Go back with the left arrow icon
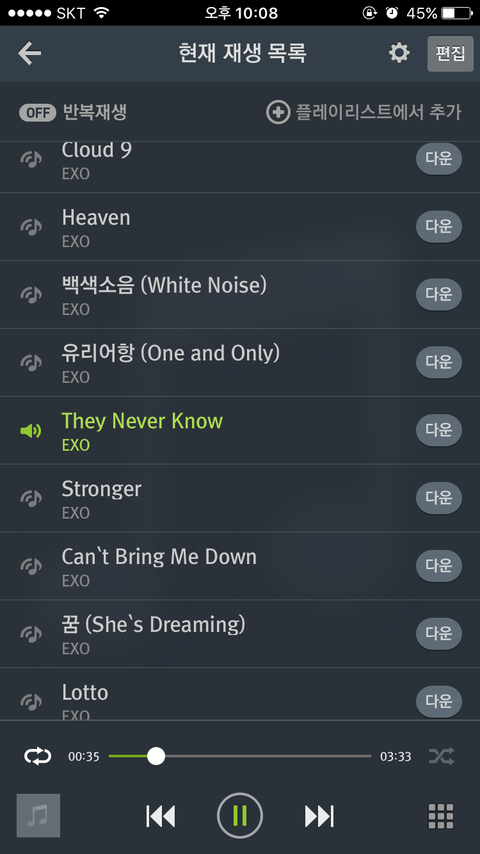Viewport: 480px width, 854px height. [x=29, y=53]
